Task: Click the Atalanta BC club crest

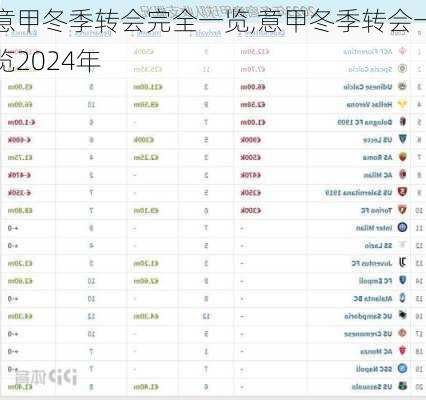Action: 403,298
